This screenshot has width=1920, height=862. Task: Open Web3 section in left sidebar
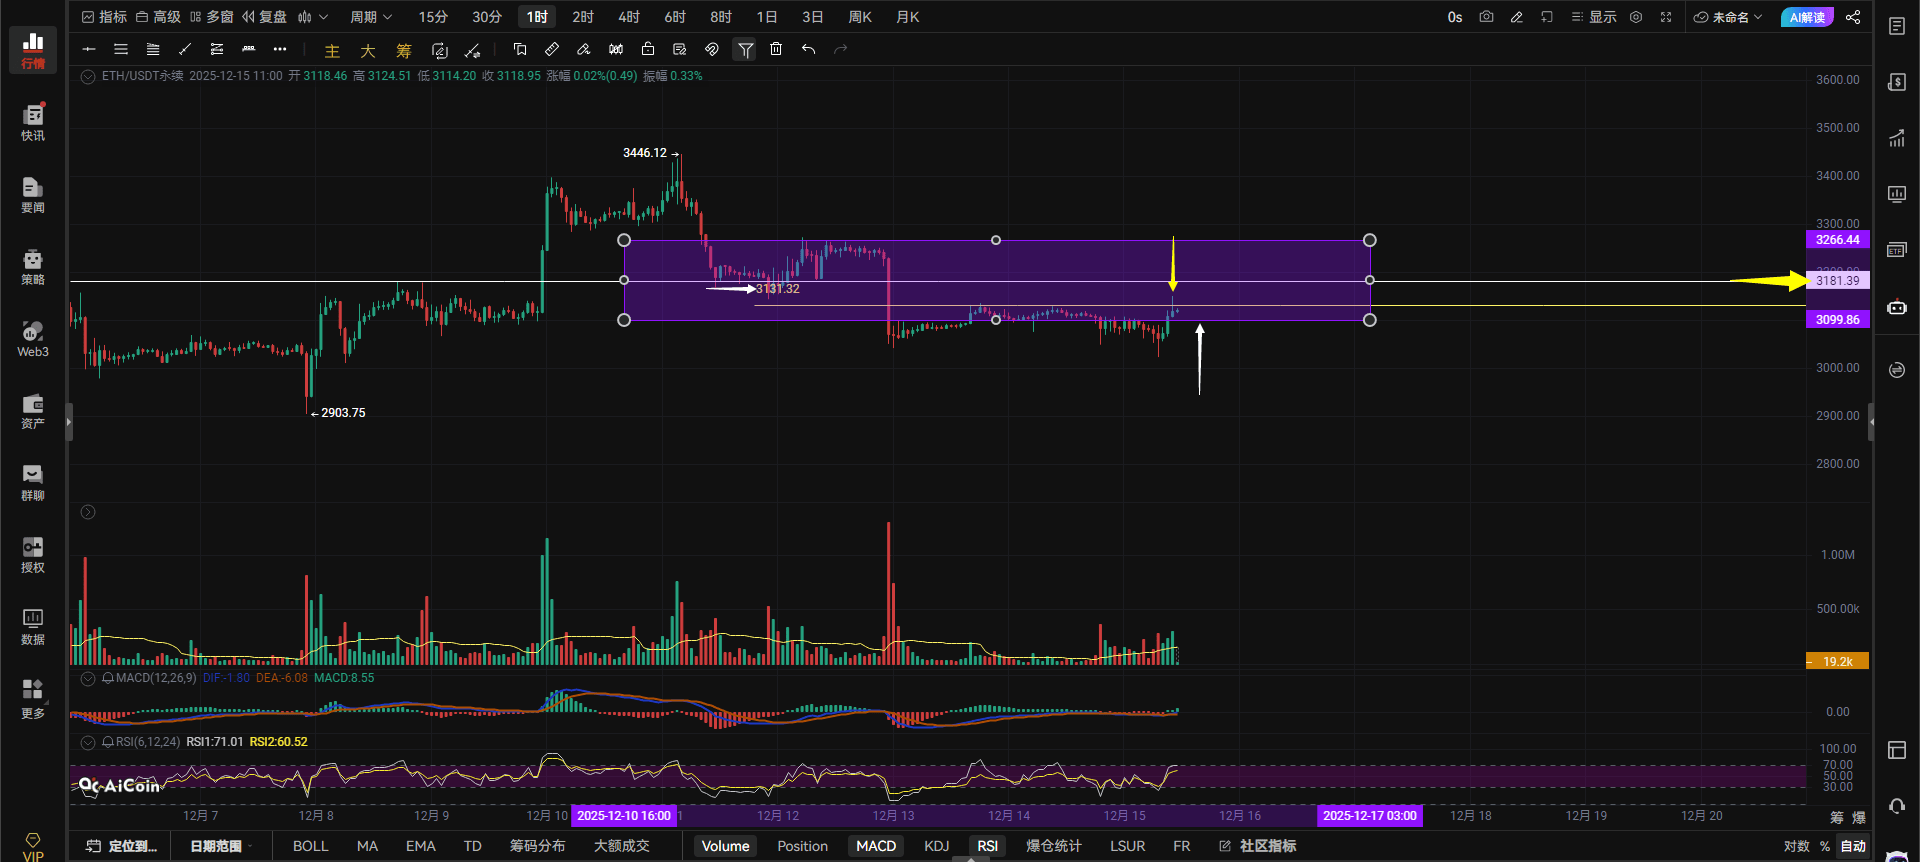click(33, 339)
